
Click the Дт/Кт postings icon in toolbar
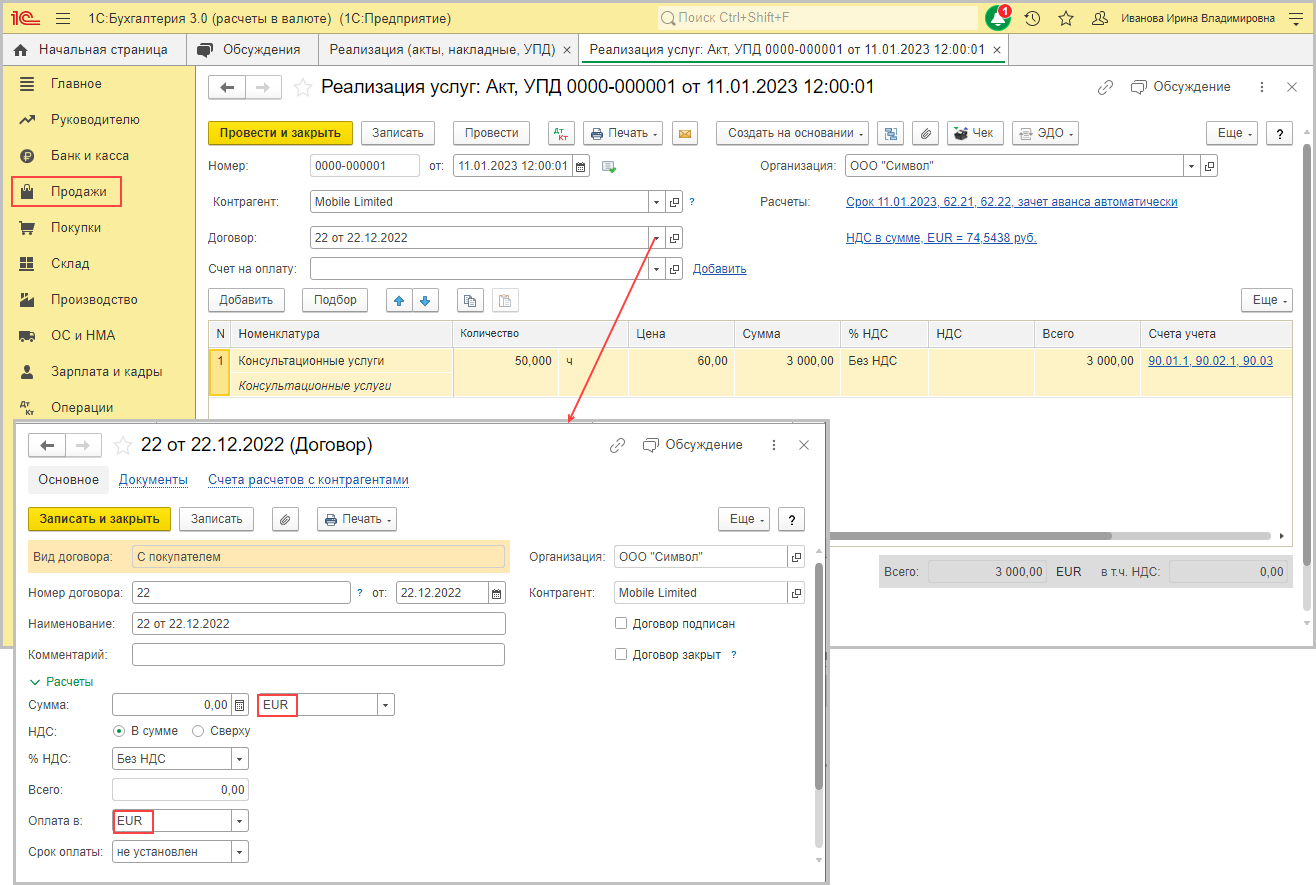pos(561,133)
